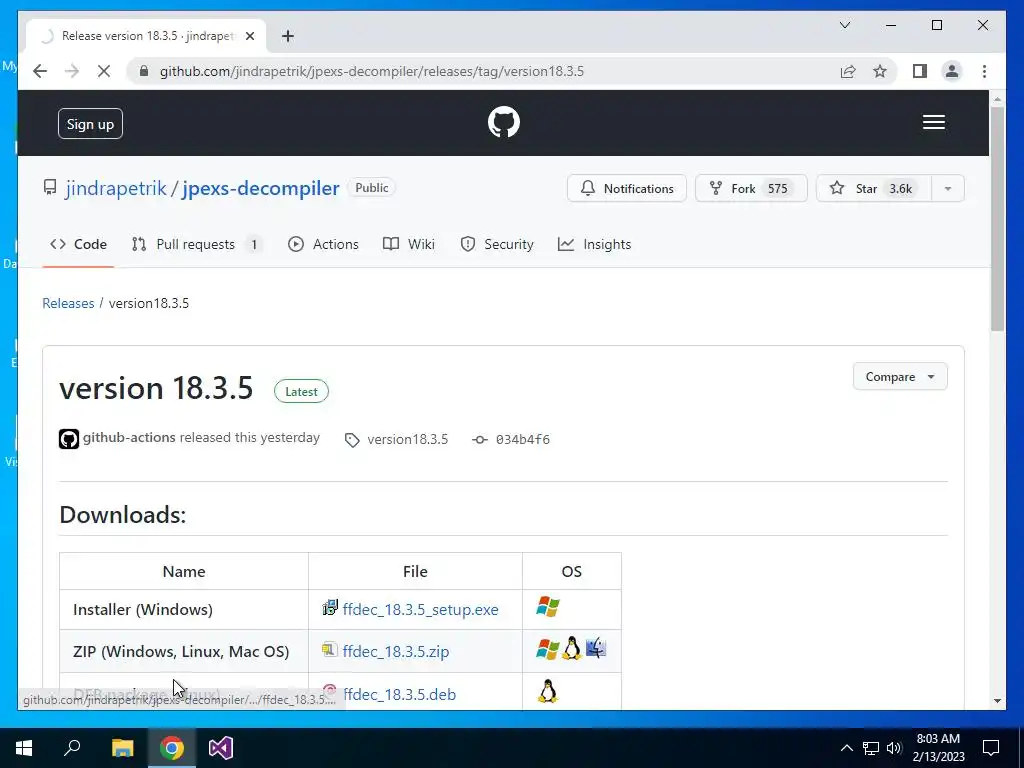Viewport: 1024px width, 768px height.
Task: Download ffdec_18.3.5.deb
Action: pos(399,694)
